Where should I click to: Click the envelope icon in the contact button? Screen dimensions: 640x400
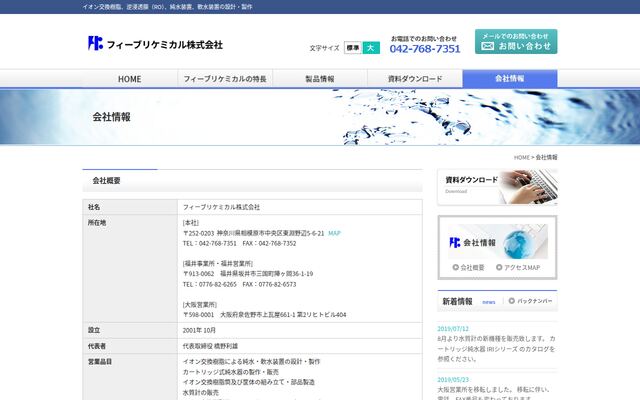[x=488, y=46]
